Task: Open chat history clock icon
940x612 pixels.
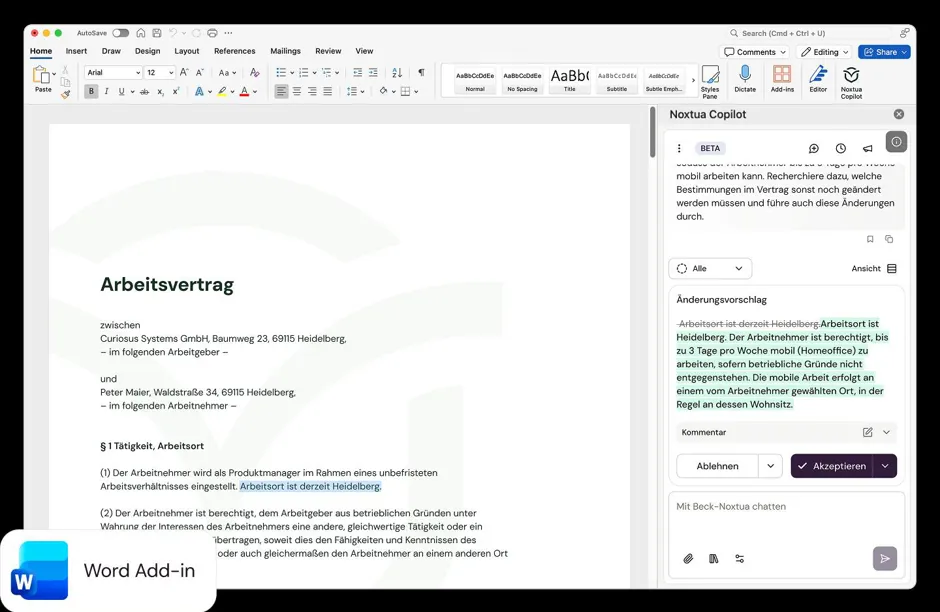Action: (x=841, y=148)
